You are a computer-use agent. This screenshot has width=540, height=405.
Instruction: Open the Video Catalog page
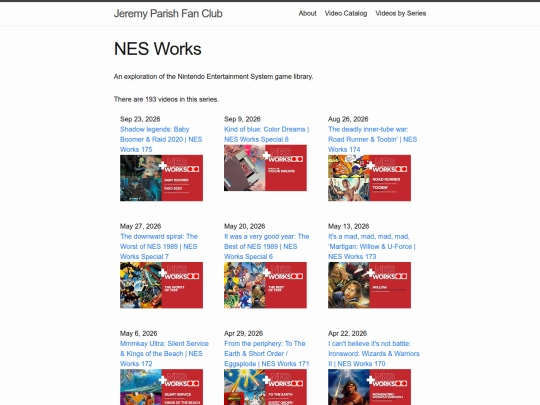tap(346, 13)
